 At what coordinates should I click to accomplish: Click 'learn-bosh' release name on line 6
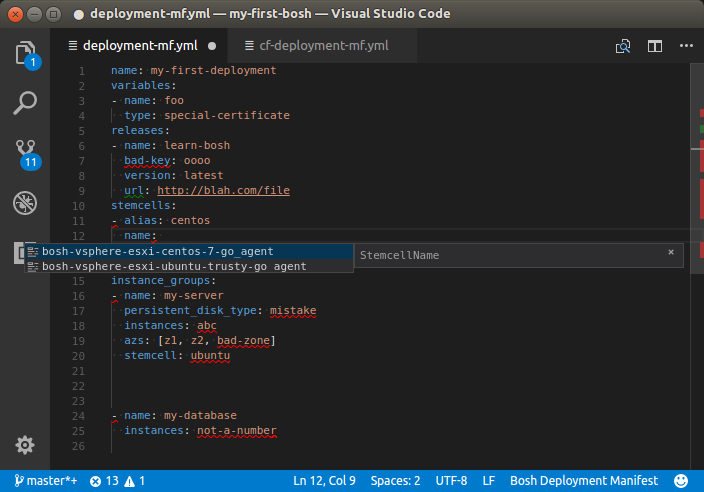point(197,145)
